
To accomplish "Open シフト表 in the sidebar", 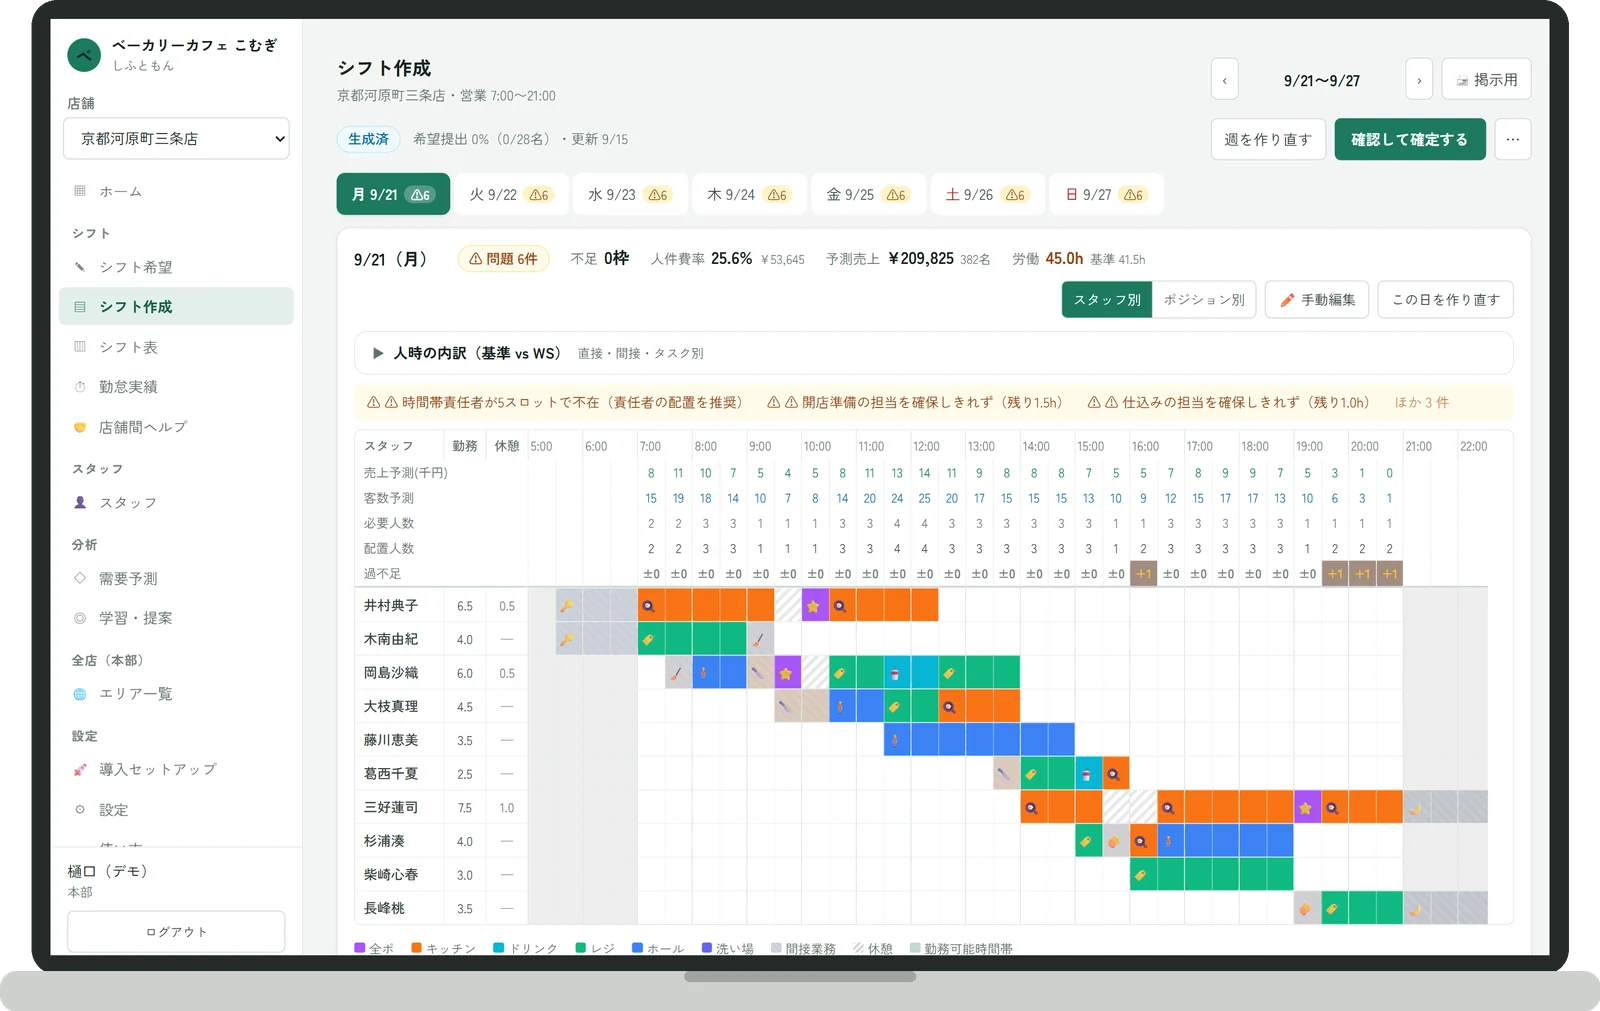I will point(176,347).
